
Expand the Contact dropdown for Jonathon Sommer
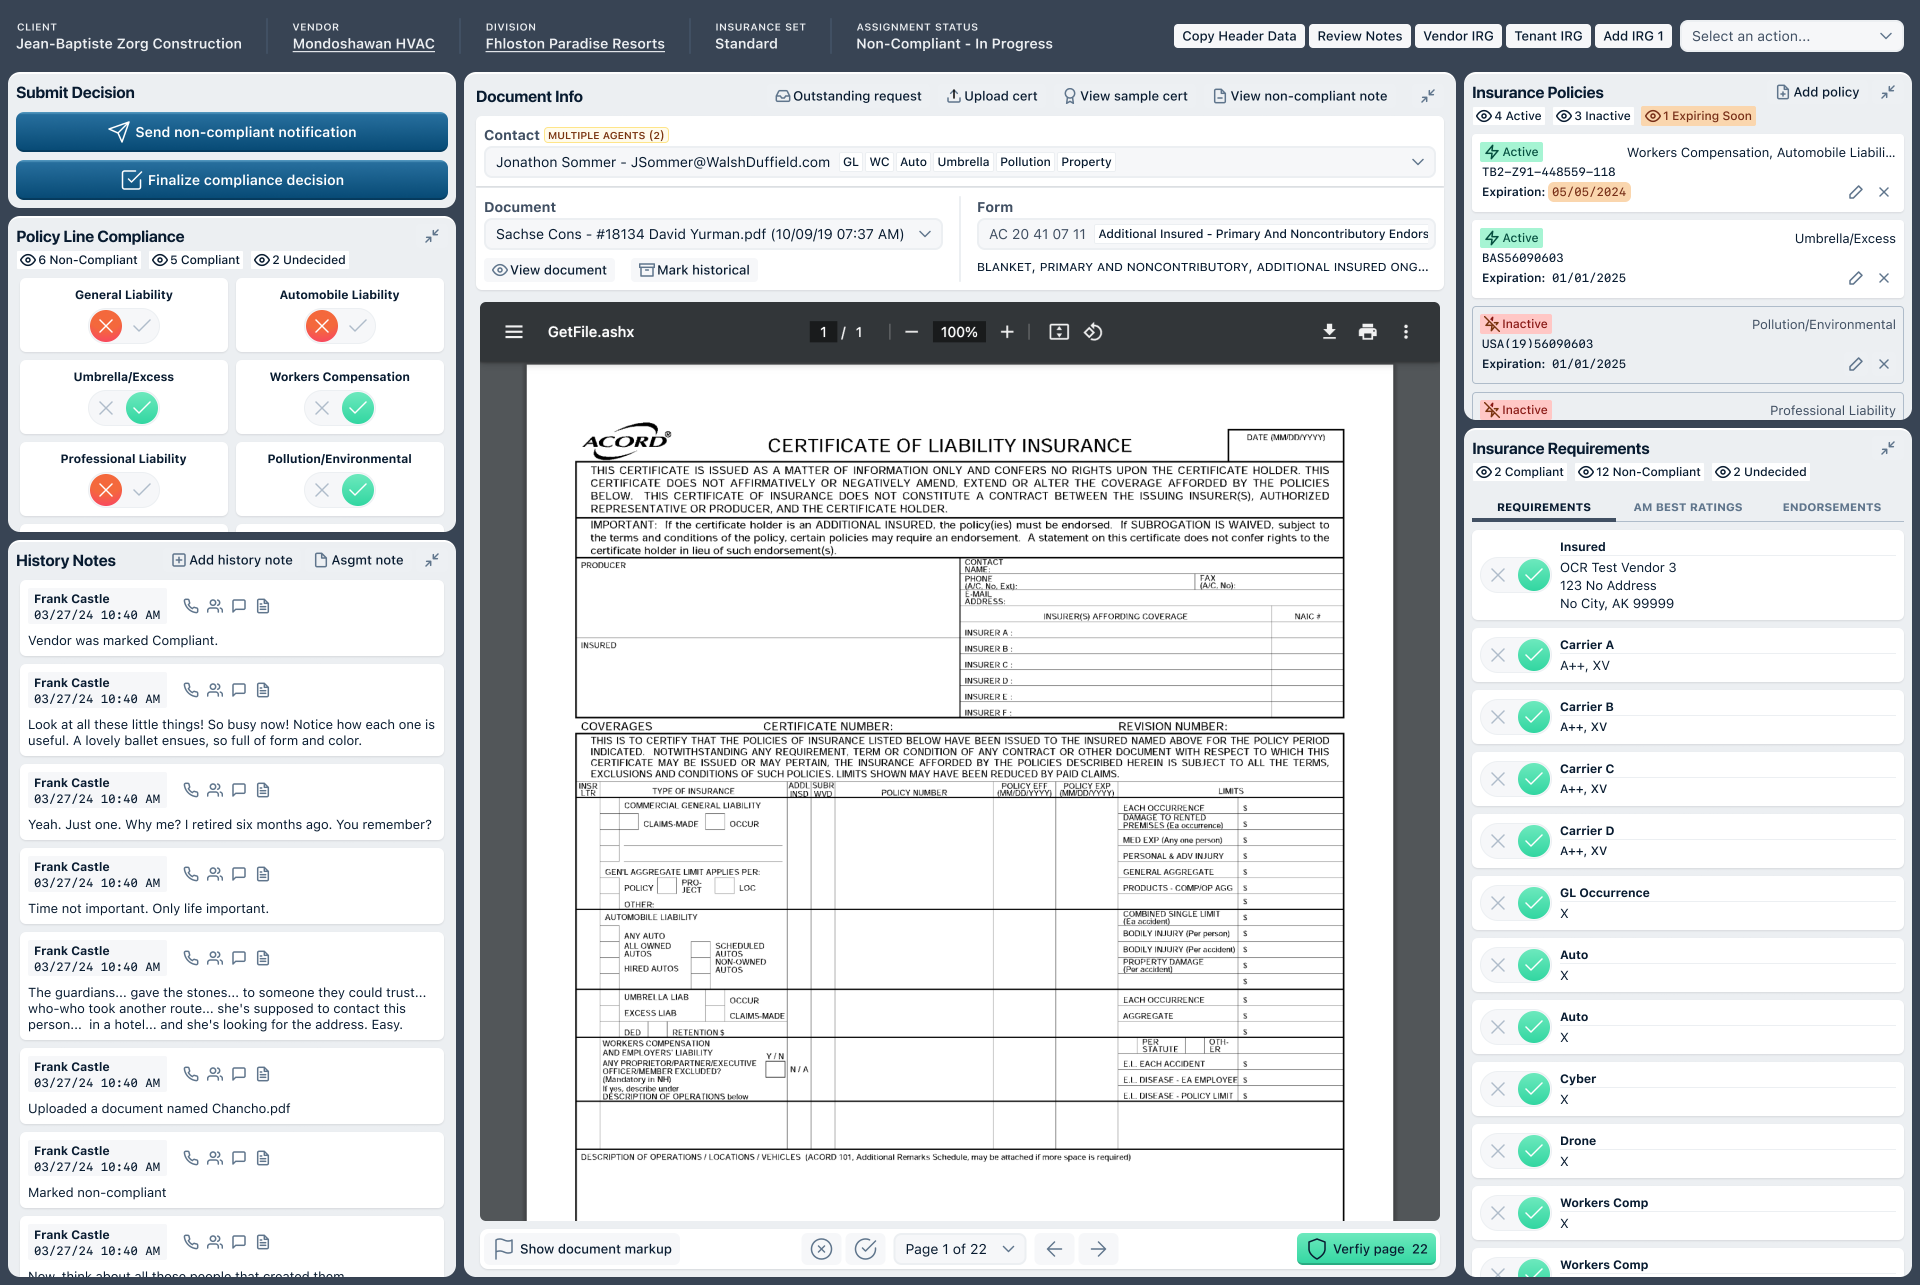(1417, 162)
